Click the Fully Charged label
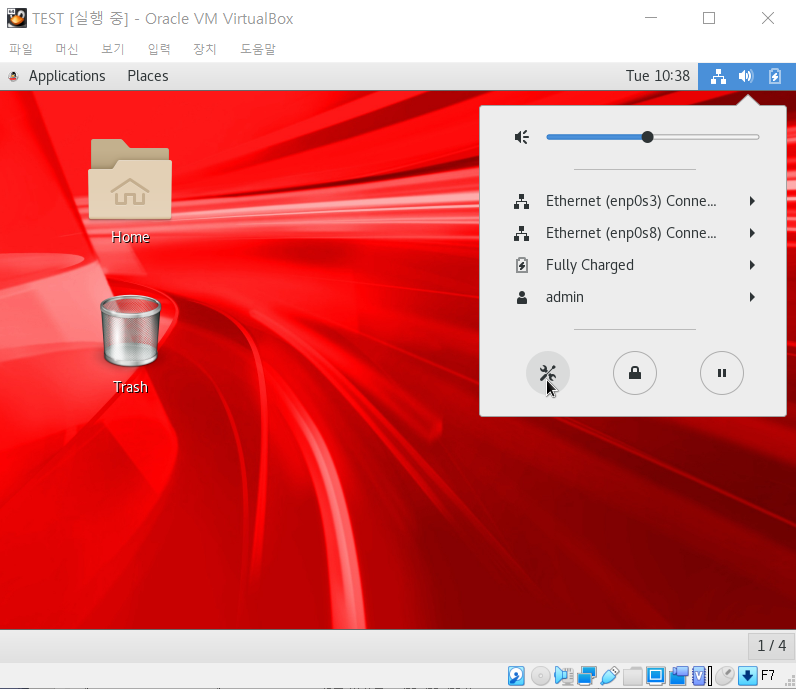796x689 pixels. click(590, 265)
